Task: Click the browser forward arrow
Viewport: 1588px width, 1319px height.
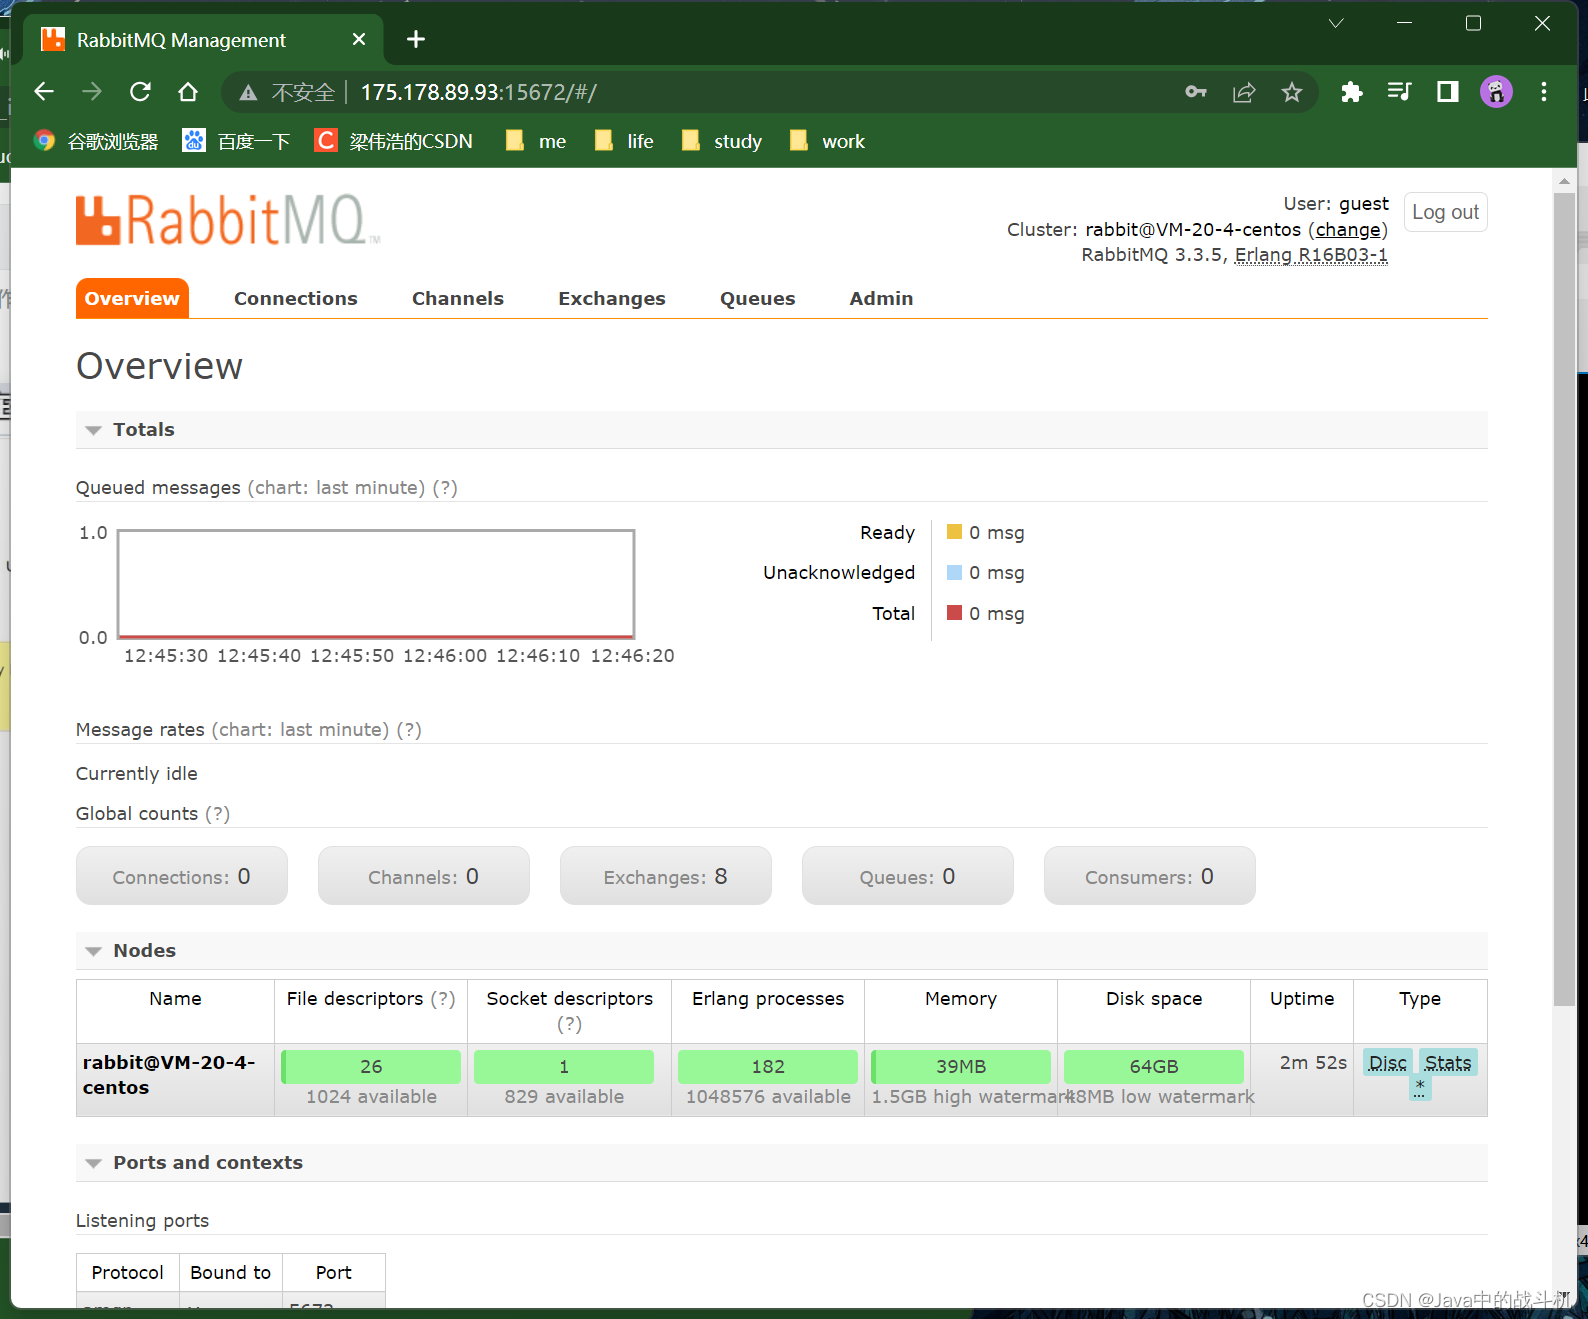Action: [92, 92]
